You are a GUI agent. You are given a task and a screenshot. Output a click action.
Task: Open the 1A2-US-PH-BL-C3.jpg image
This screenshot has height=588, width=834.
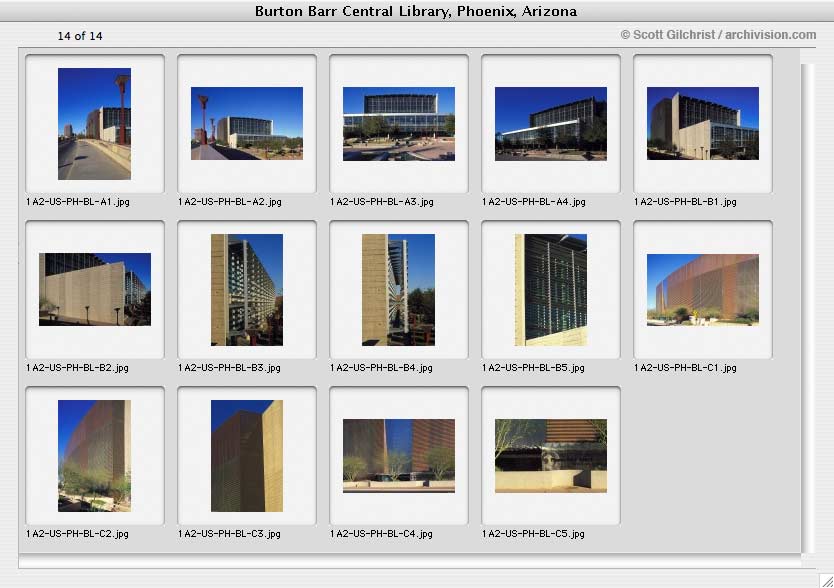(x=247, y=456)
